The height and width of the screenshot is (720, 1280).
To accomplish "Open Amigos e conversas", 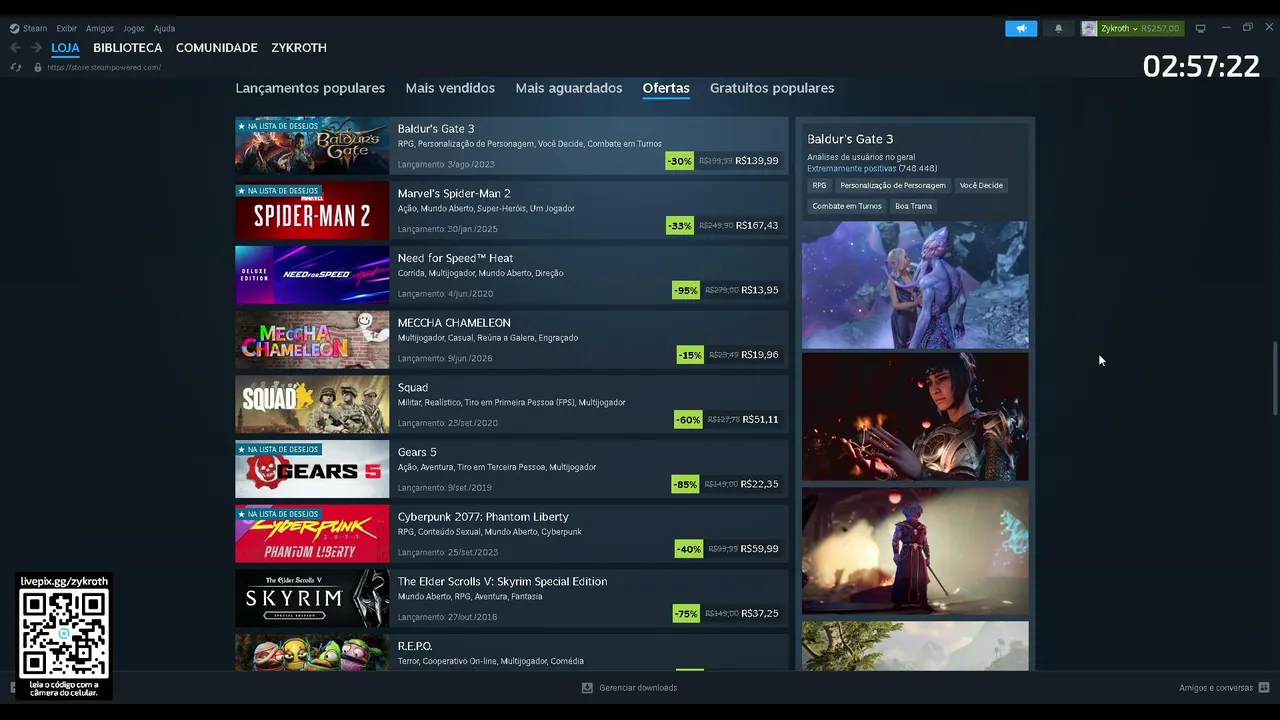I will (x=1216, y=688).
